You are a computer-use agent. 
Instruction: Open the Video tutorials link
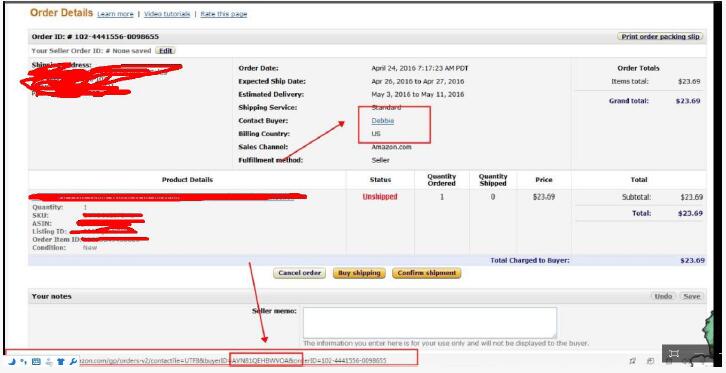[167, 14]
